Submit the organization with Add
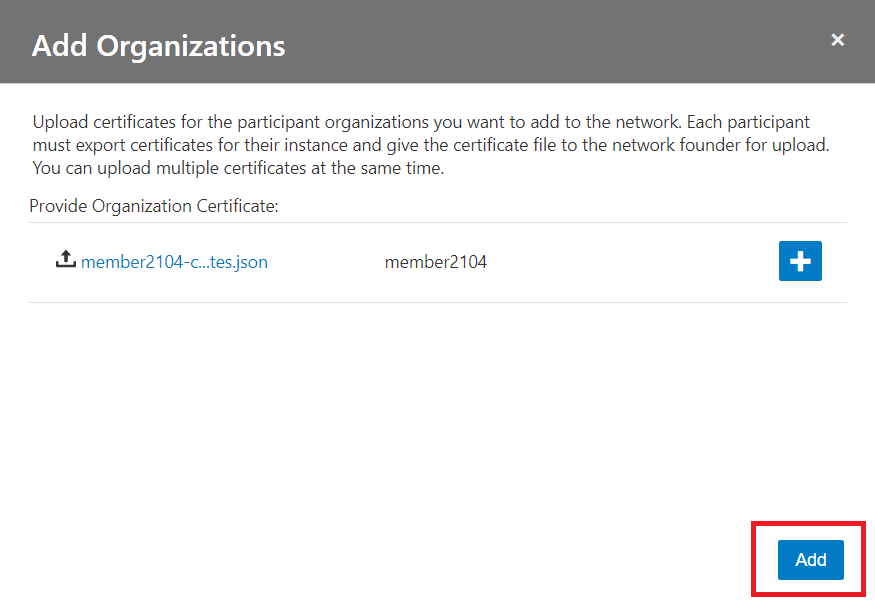Image resolution: width=875 pixels, height=615 pixels. pyautogui.click(x=810, y=560)
